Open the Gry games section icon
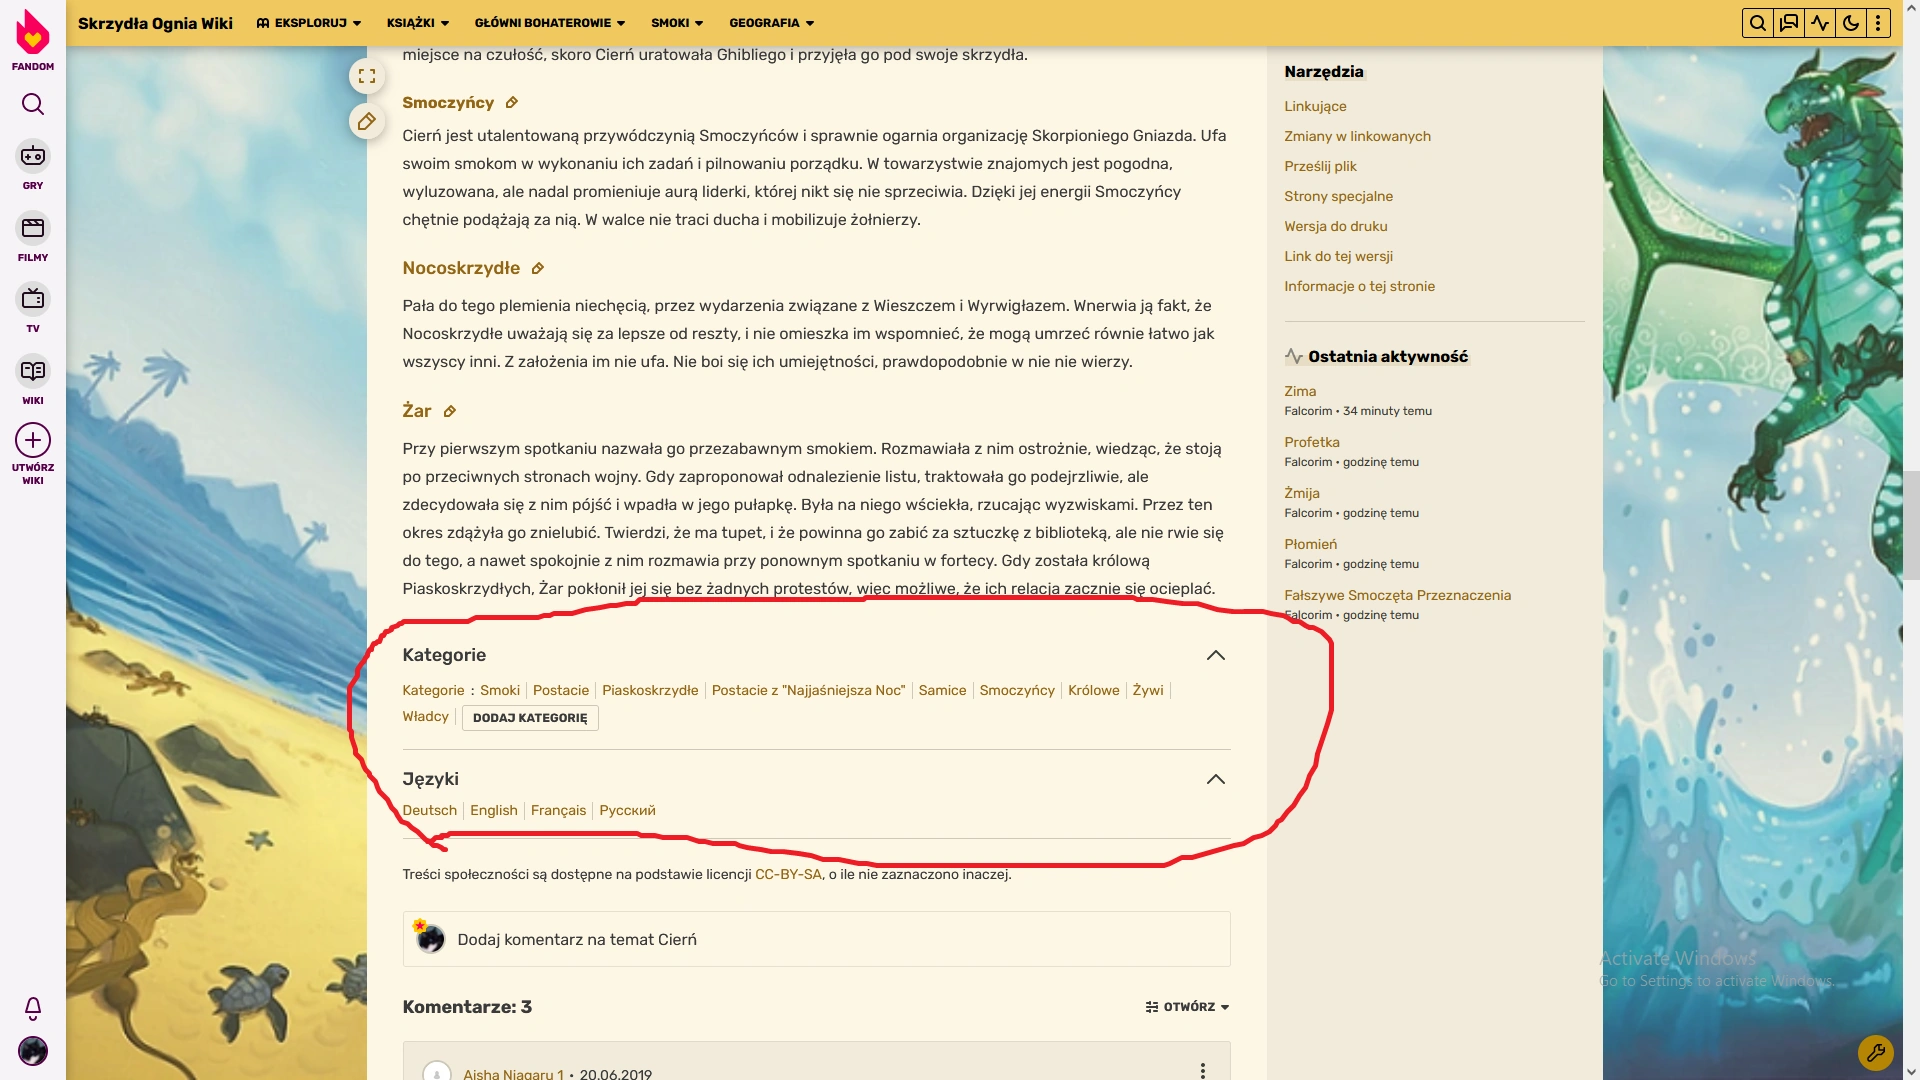This screenshot has width=1920, height=1080. pyautogui.click(x=33, y=156)
